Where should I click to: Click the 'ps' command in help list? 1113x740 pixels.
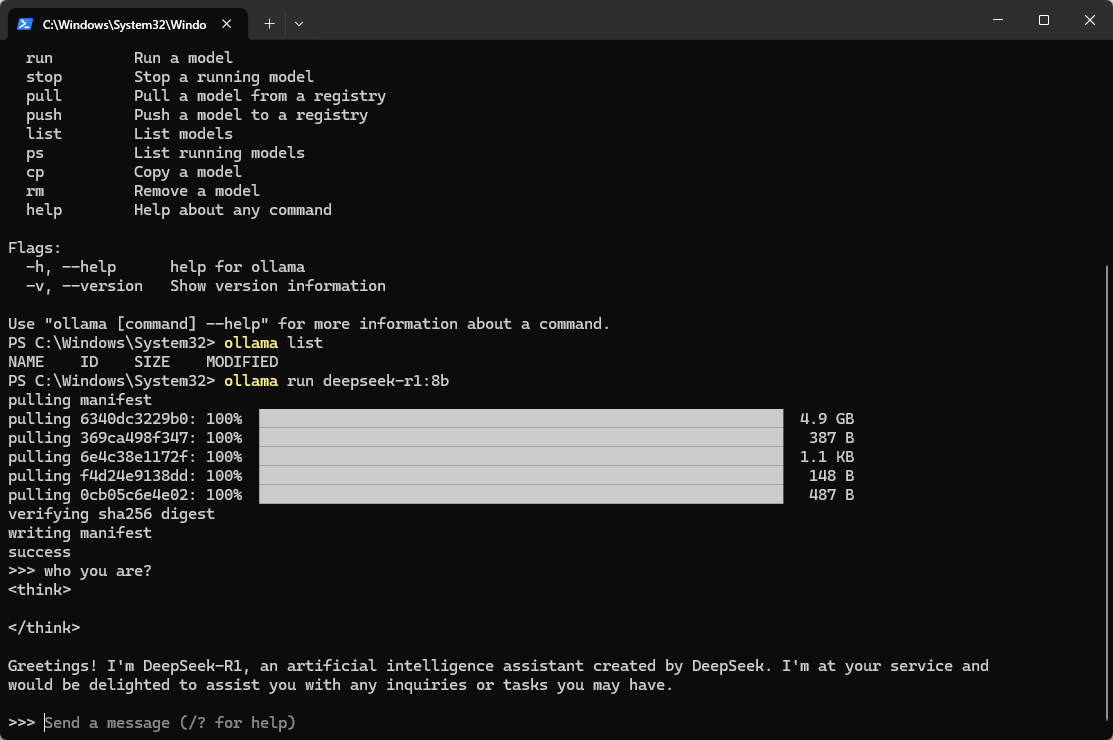[35, 153]
